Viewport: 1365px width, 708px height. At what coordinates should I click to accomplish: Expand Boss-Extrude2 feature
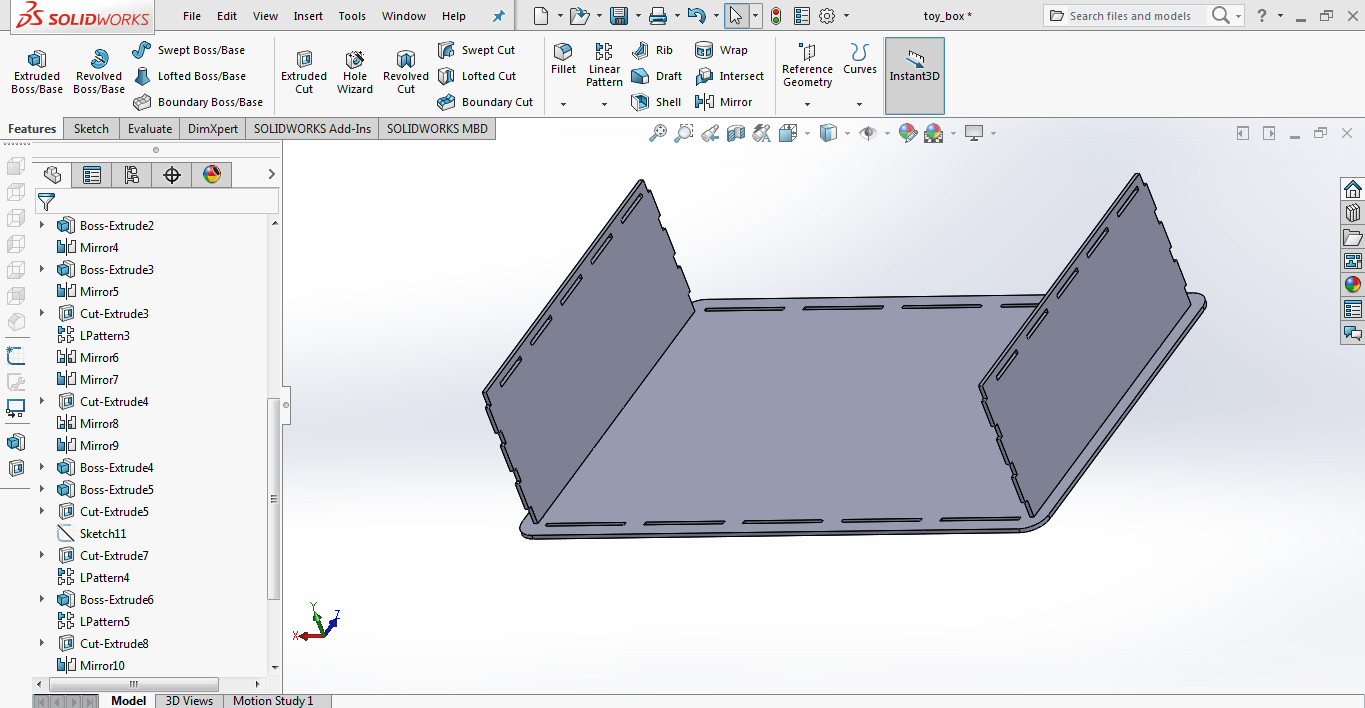[x=42, y=226]
